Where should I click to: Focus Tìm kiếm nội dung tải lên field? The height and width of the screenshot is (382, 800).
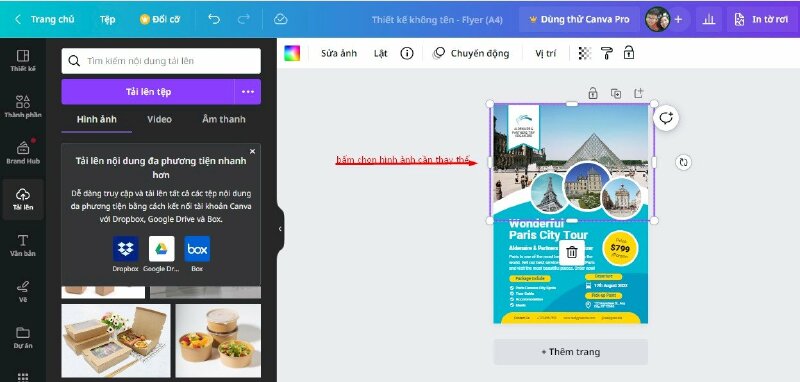pos(161,61)
